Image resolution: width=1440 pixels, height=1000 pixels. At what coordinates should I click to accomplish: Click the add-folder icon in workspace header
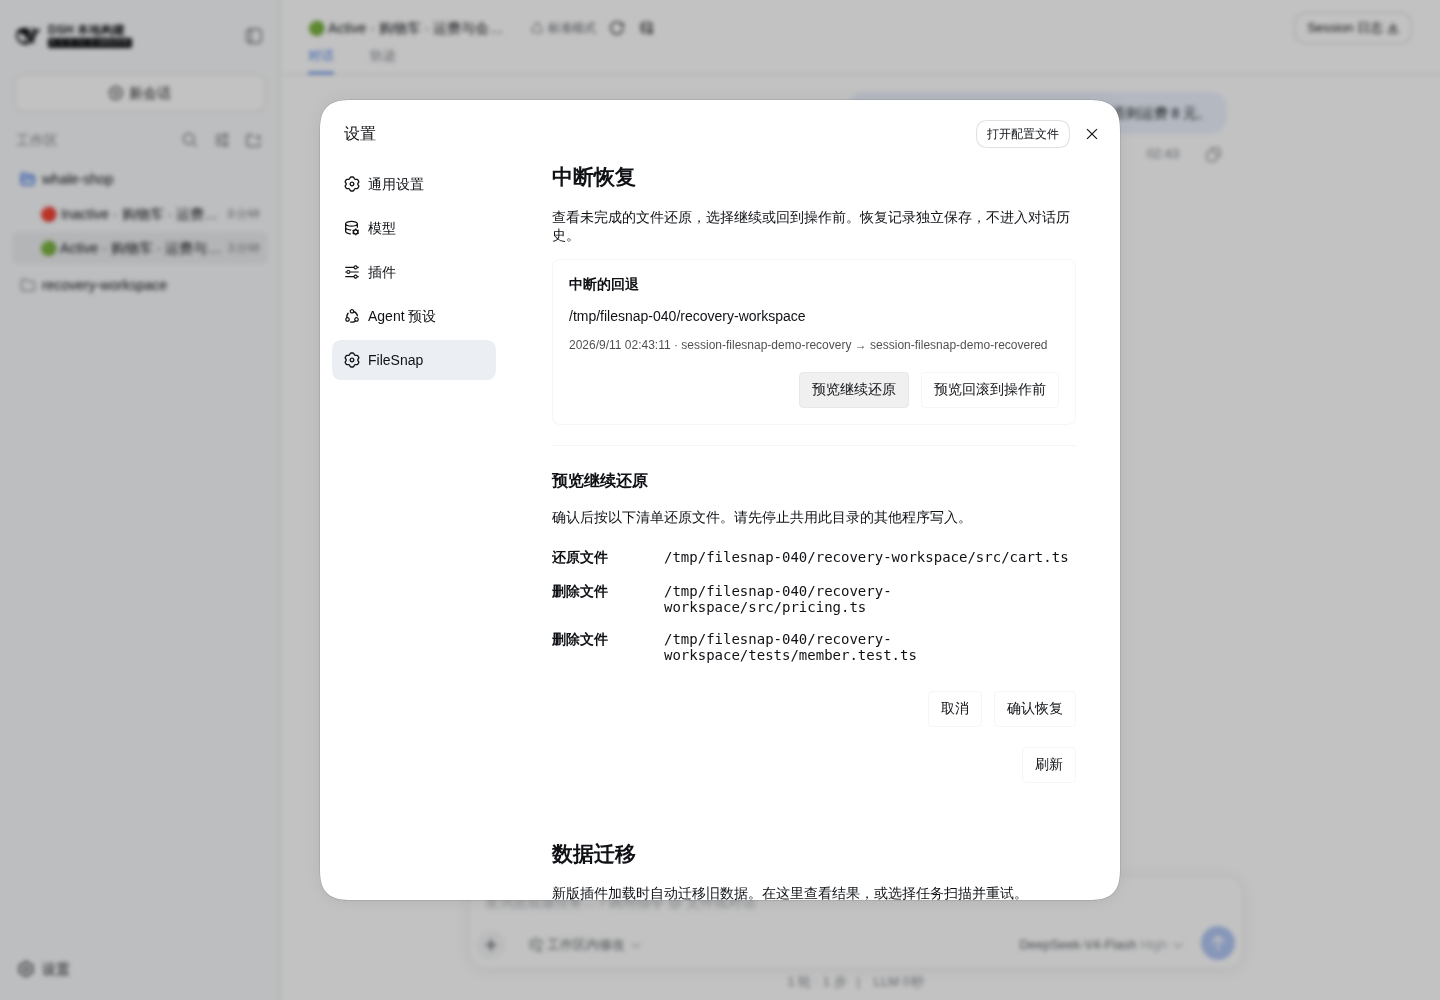click(254, 140)
